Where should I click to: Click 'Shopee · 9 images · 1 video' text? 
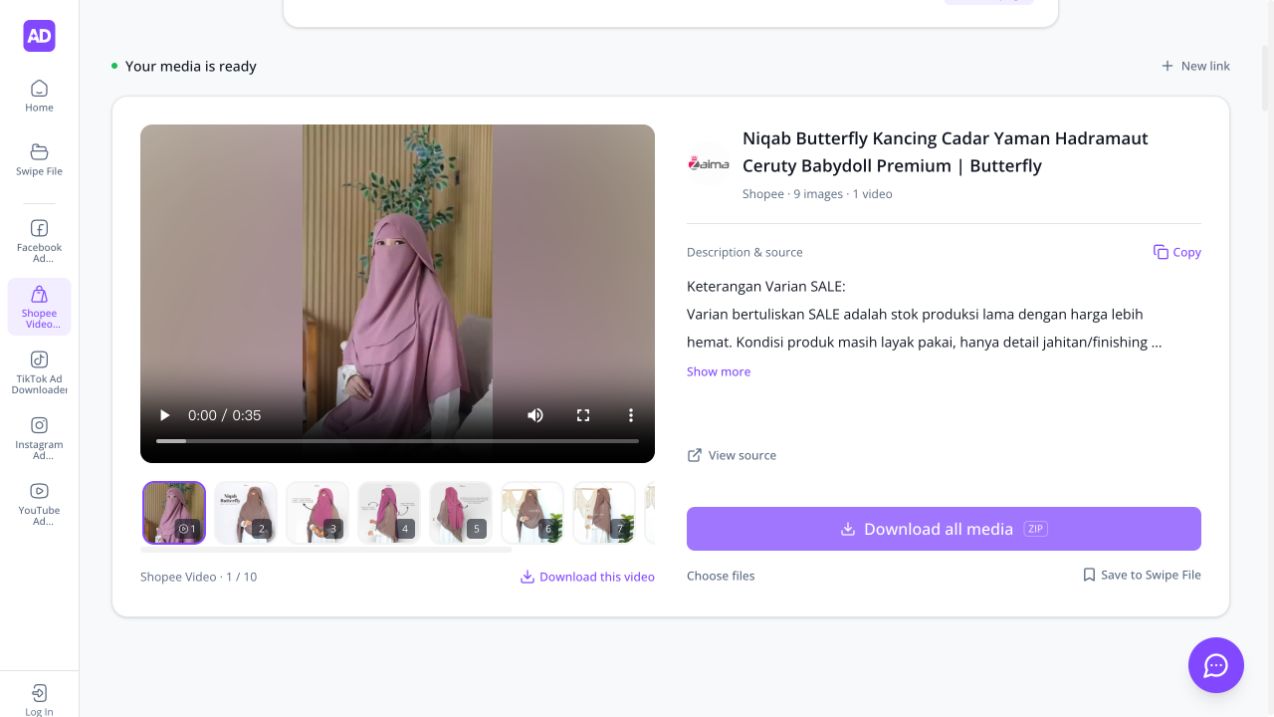tap(817, 194)
